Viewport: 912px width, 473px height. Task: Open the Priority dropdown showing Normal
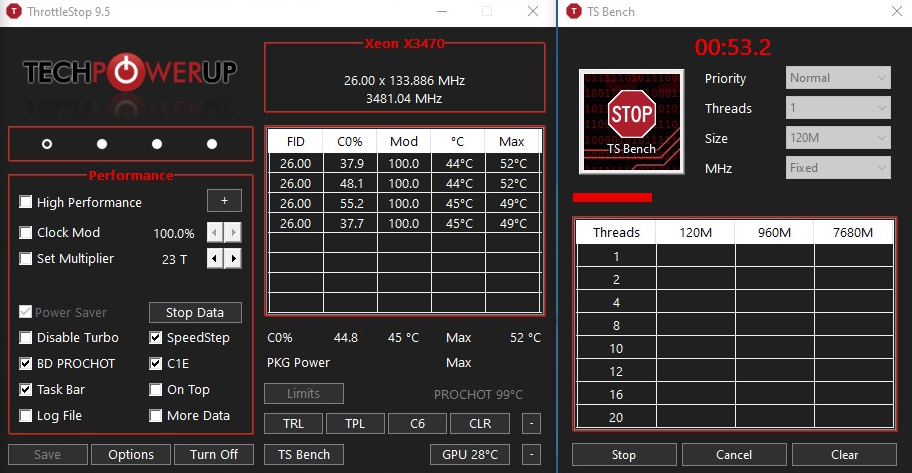point(838,77)
